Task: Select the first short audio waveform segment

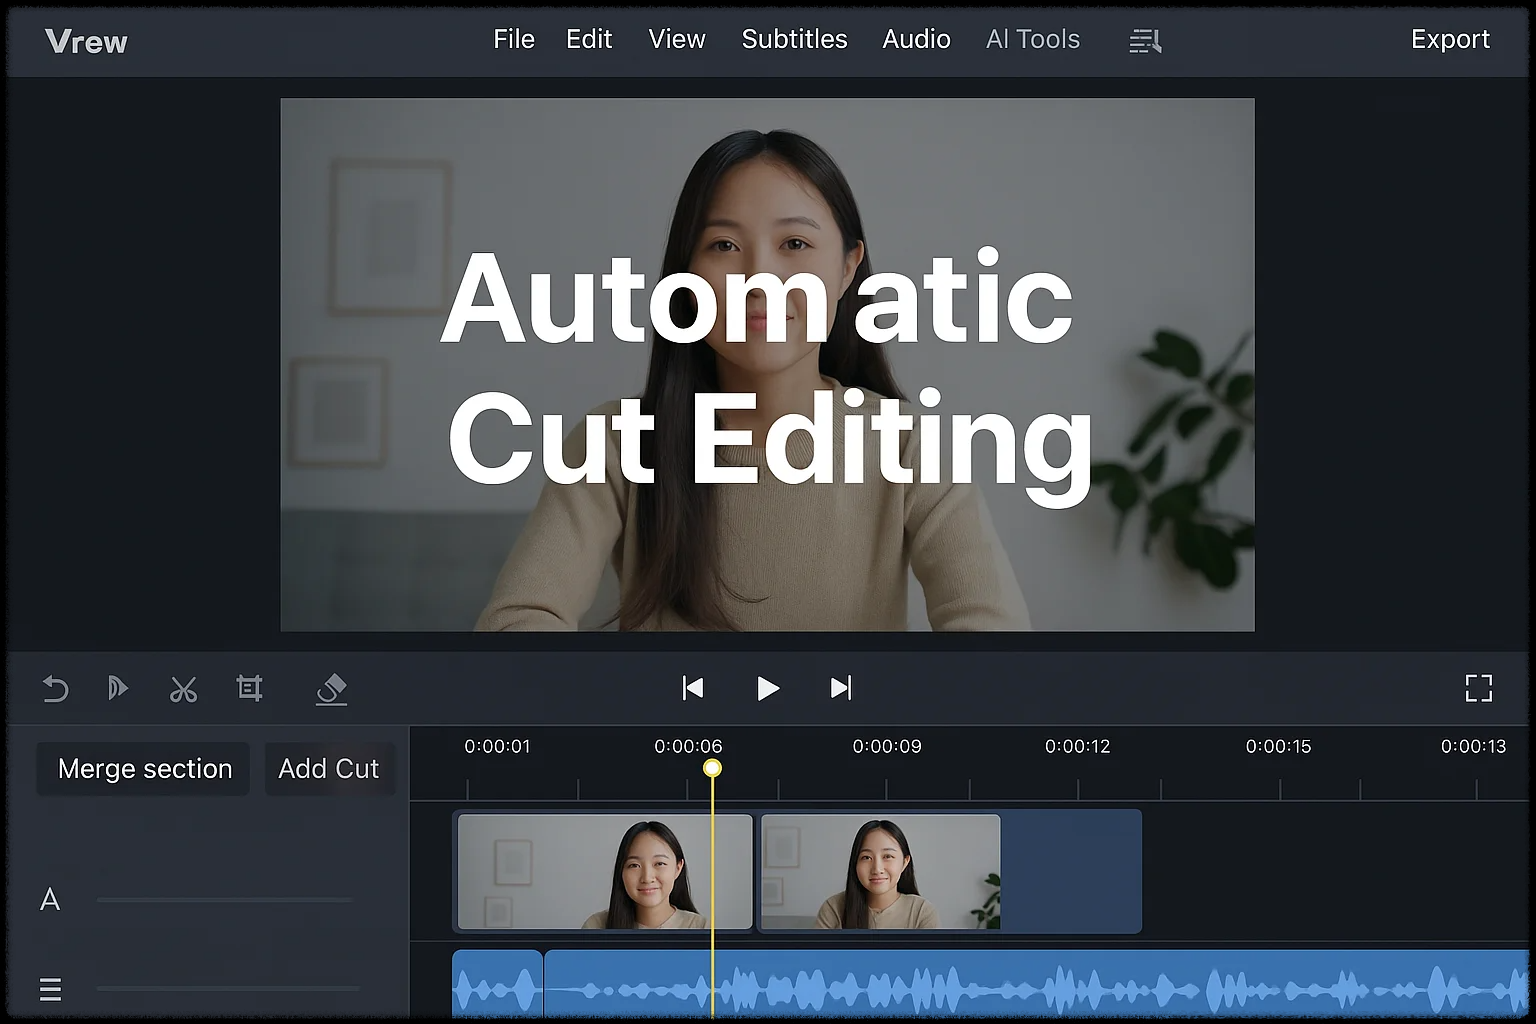Action: [x=497, y=985]
